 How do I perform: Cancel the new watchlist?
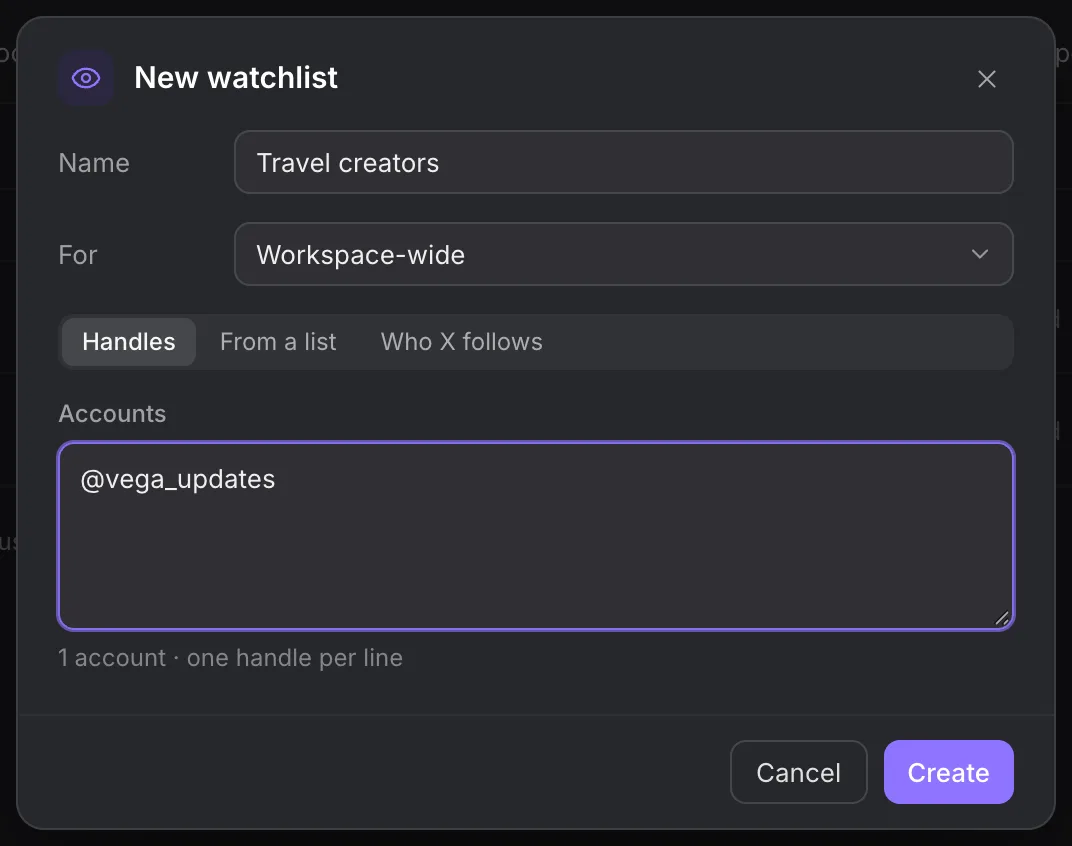(x=799, y=772)
